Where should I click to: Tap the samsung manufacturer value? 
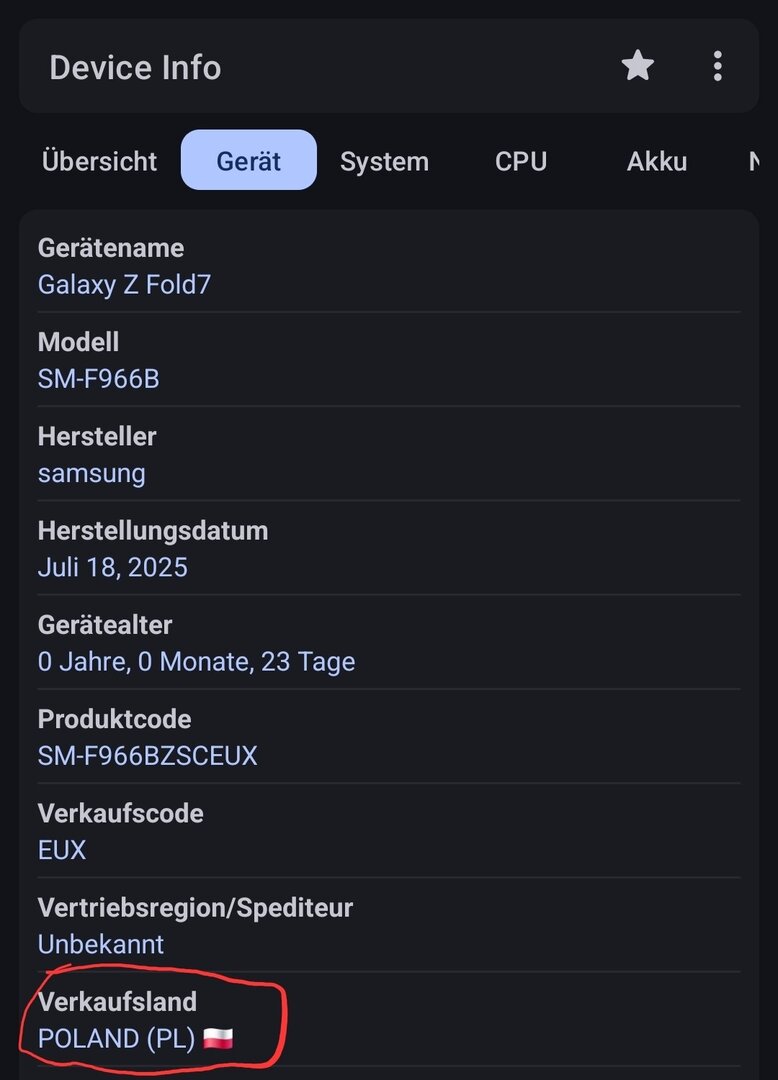[91, 473]
